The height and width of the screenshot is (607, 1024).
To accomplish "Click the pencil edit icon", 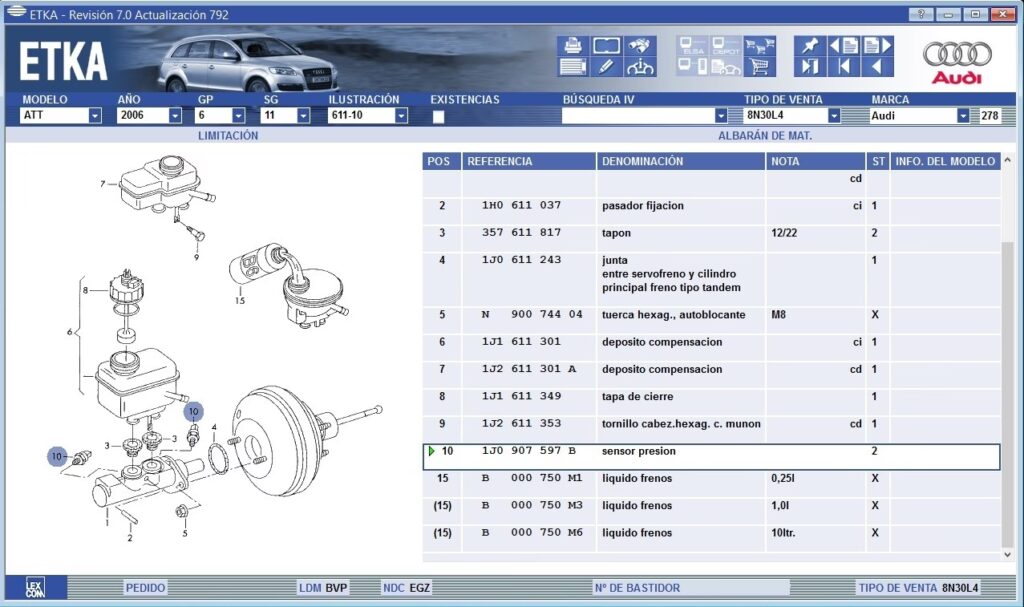I will click(x=606, y=67).
